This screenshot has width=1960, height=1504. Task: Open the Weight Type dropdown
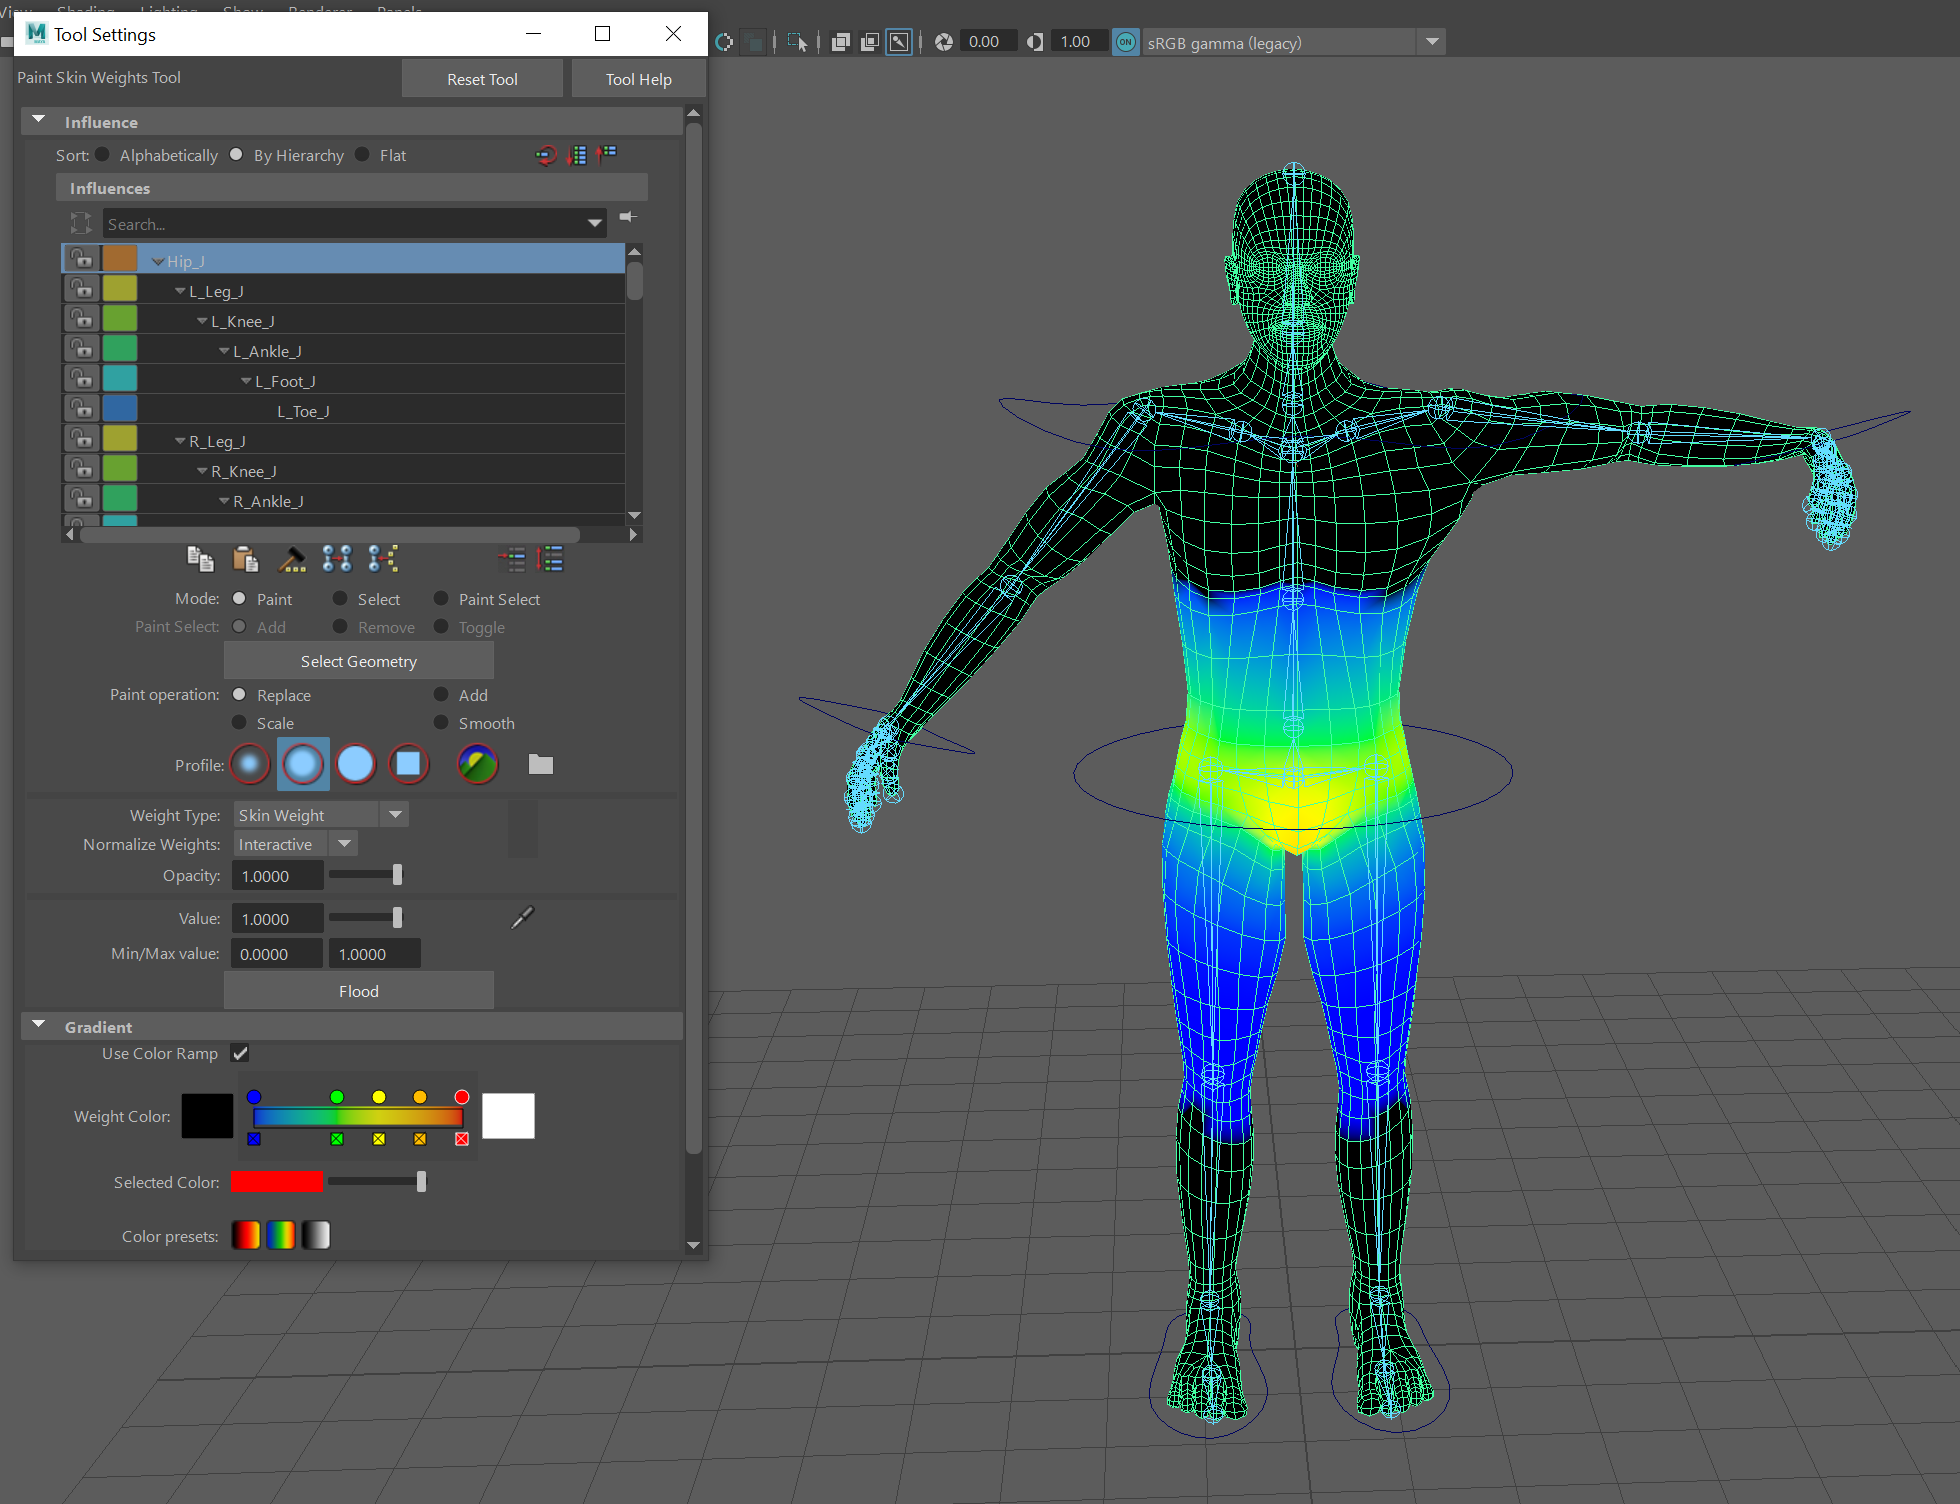(x=395, y=815)
